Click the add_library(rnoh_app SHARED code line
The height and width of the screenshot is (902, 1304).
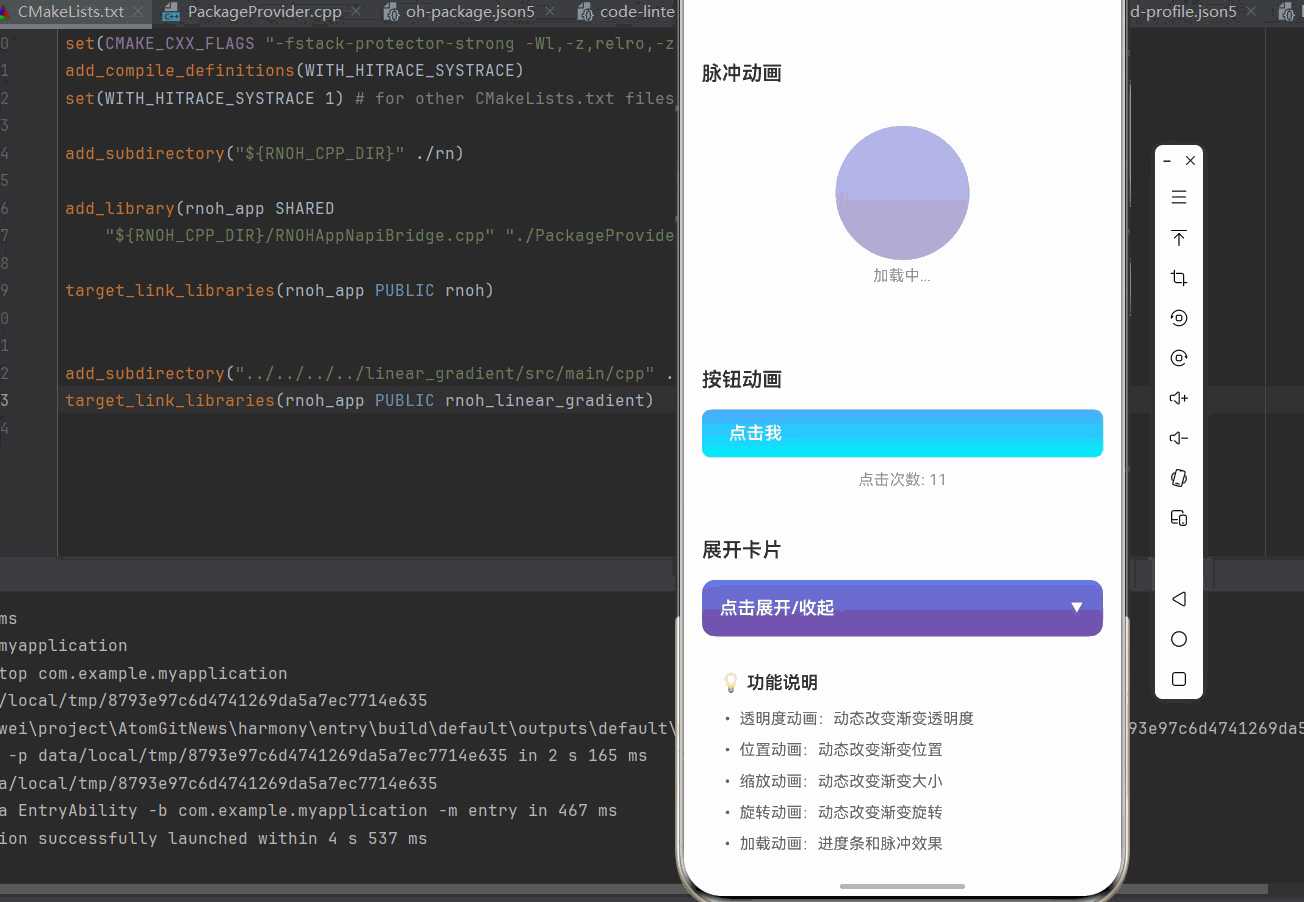(200, 208)
